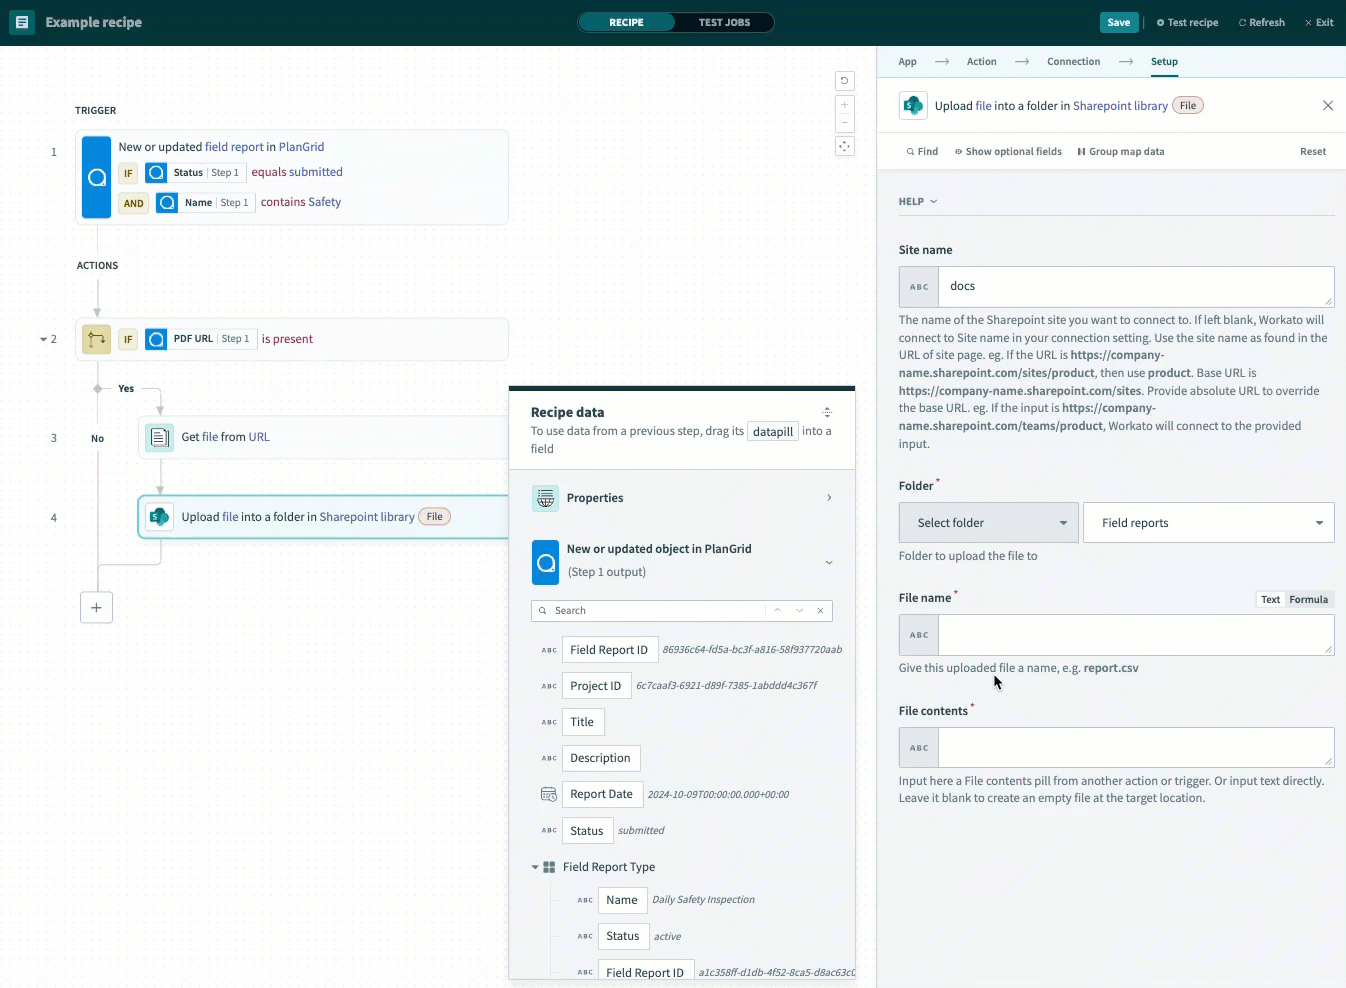Click the canvas zoom in icon
The height and width of the screenshot is (988, 1346).
click(x=844, y=104)
